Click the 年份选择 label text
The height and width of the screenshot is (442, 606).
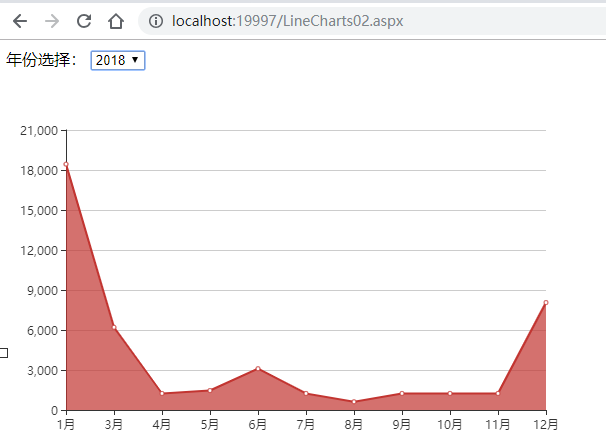(44, 60)
